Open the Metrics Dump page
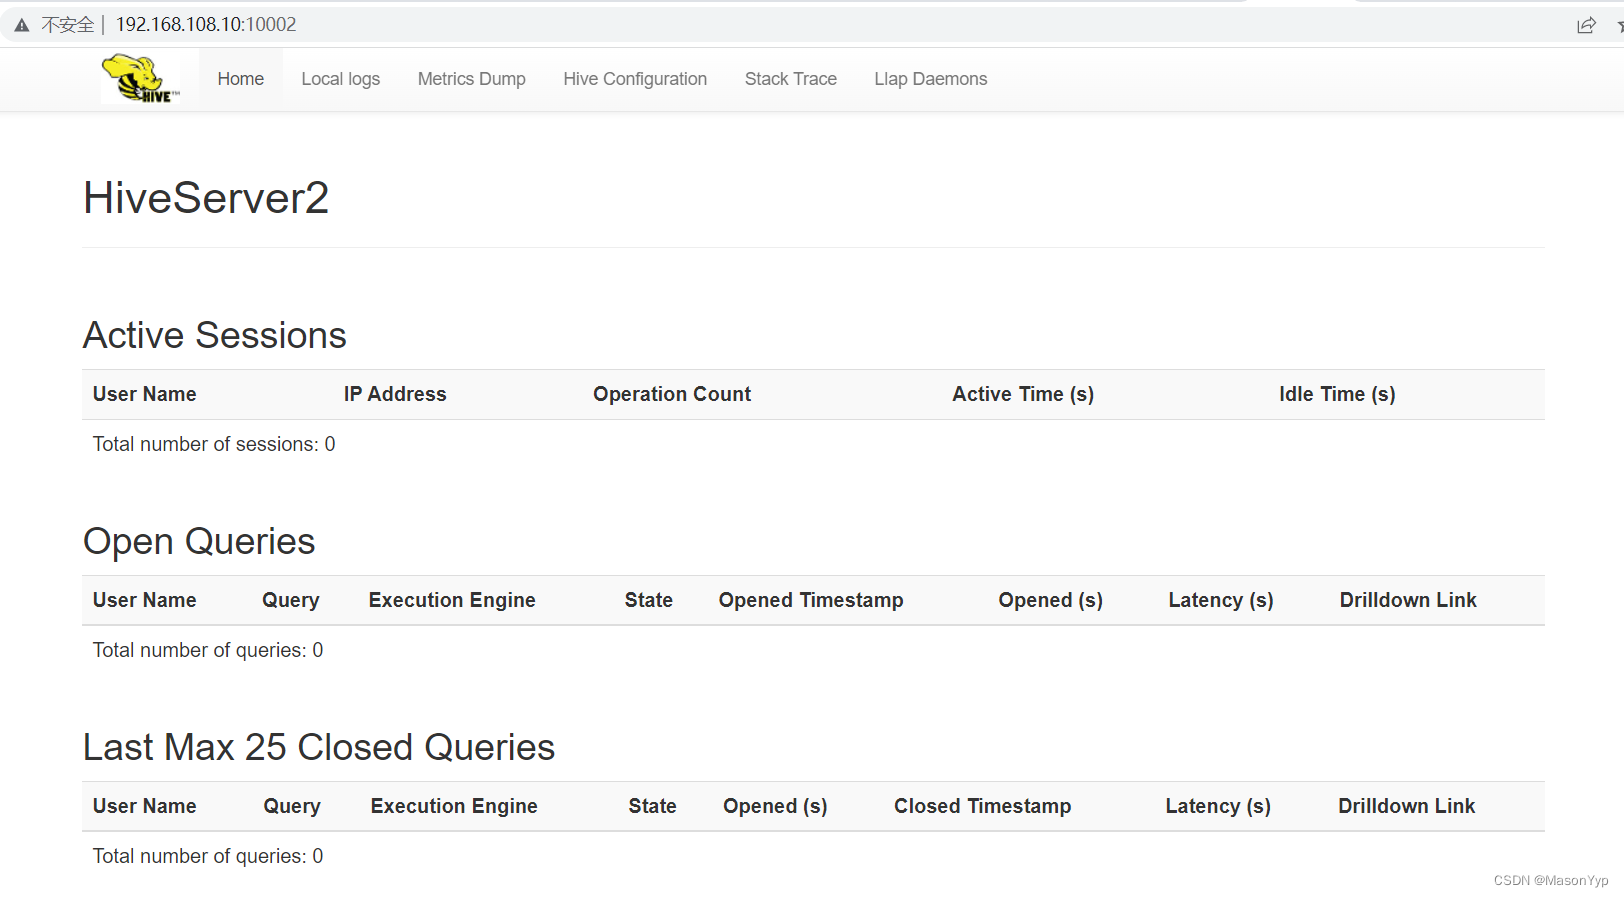The image size is (1624, 897). (472, 79)
